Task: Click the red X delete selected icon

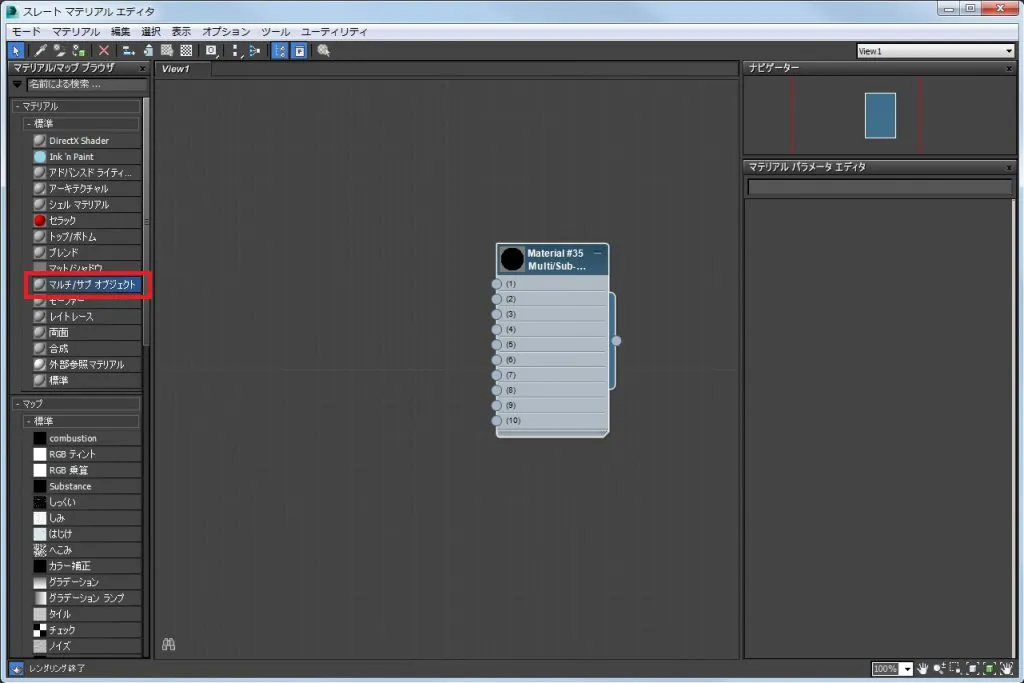Action: point(103,50)
